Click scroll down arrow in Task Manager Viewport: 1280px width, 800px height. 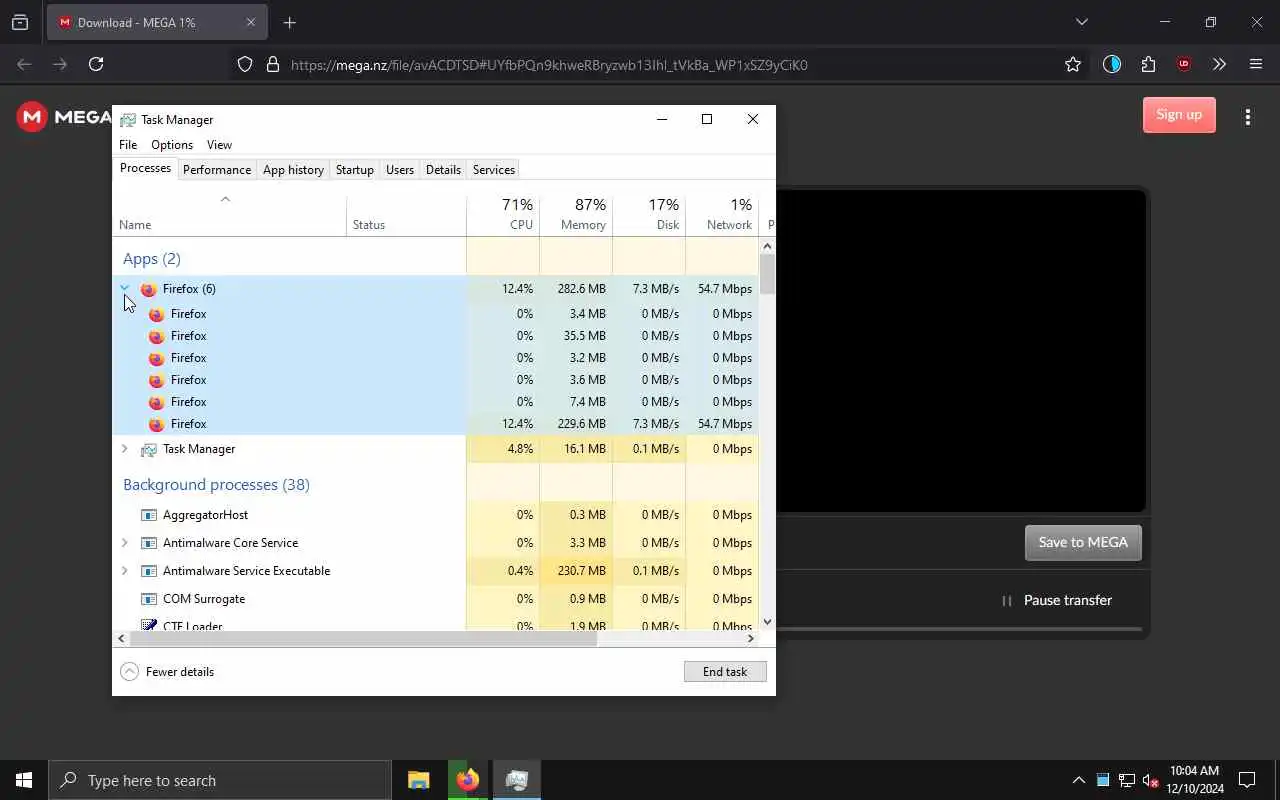[767, 622]
